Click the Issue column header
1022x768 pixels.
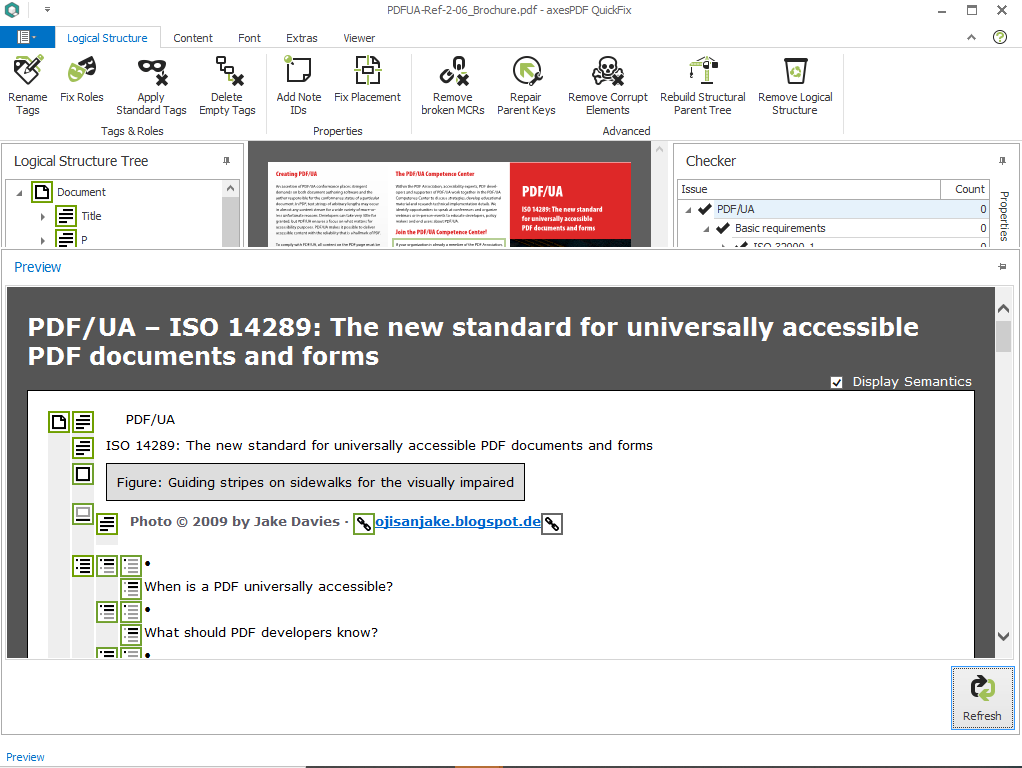pos(809,189)
